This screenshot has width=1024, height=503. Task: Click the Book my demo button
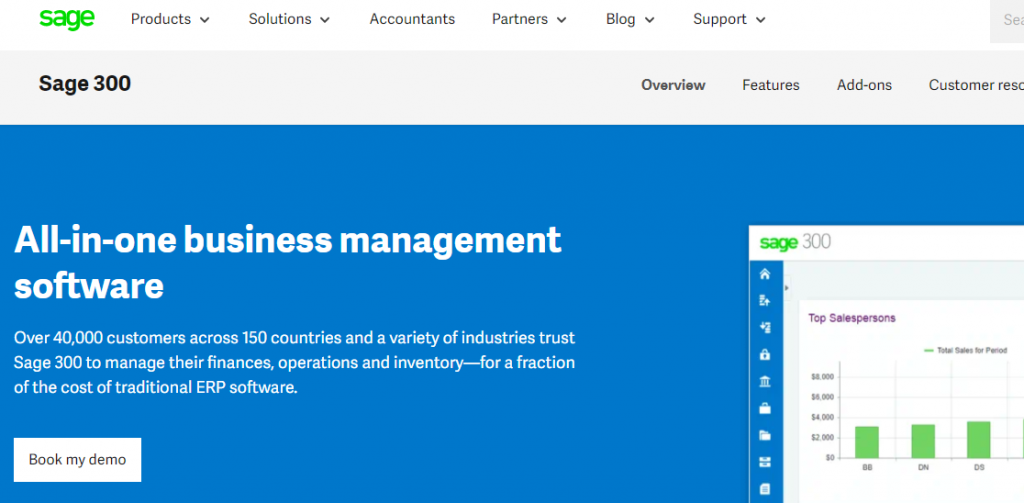pos(77,460)
